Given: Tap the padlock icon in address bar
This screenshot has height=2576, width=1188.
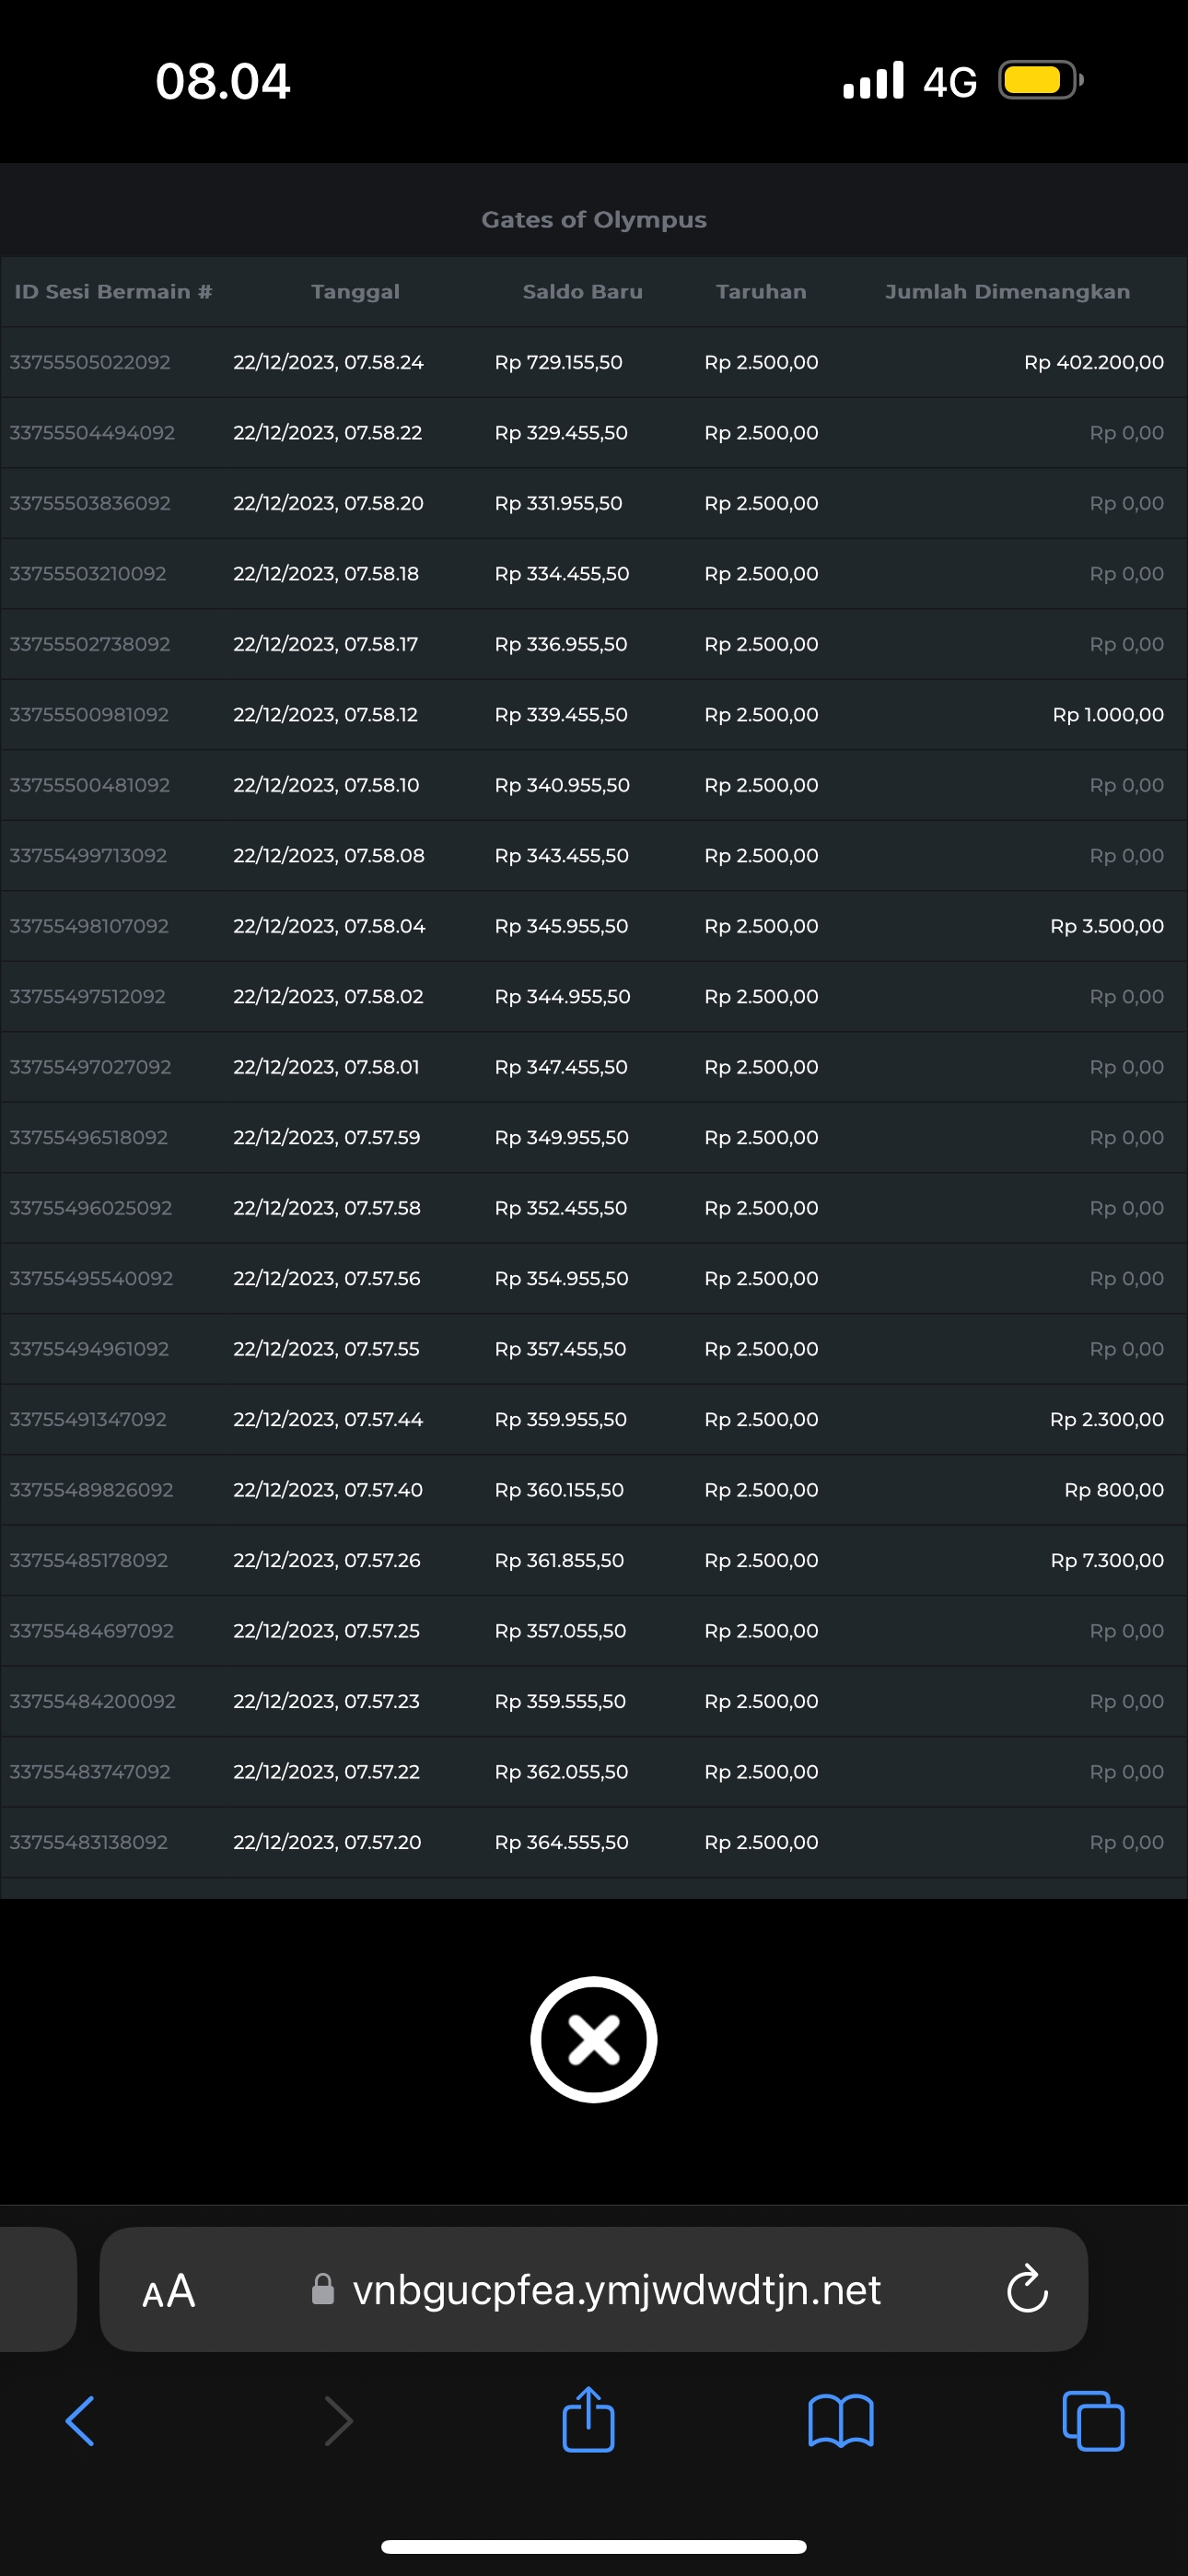Looking at the screenshot, I should click(323, 2289).
